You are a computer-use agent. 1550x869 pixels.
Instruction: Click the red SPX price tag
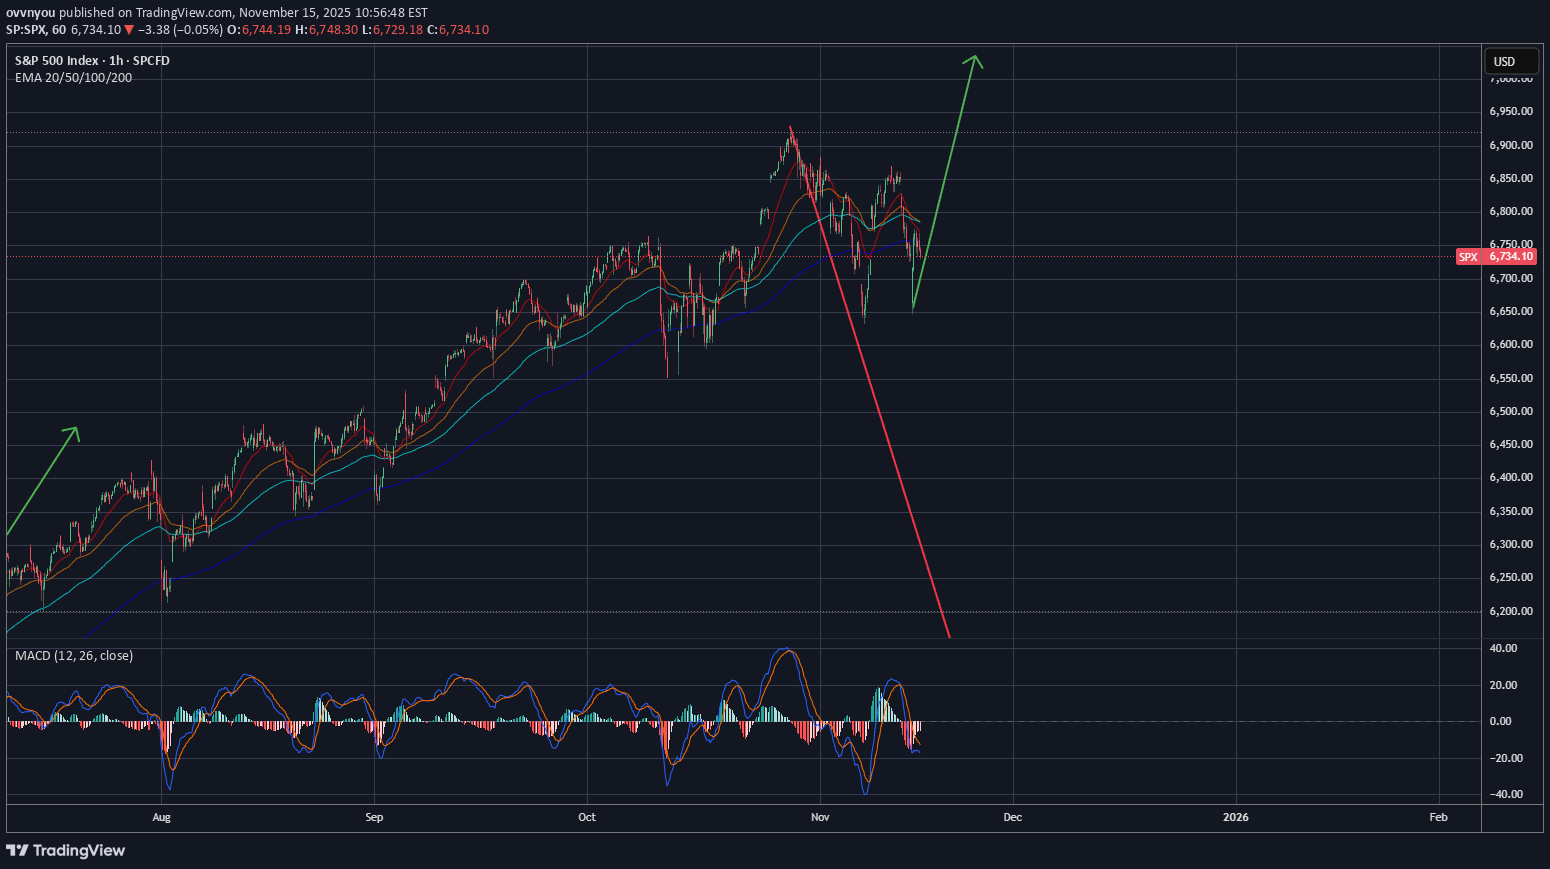pyautogui.click(x=1496, y=257)
